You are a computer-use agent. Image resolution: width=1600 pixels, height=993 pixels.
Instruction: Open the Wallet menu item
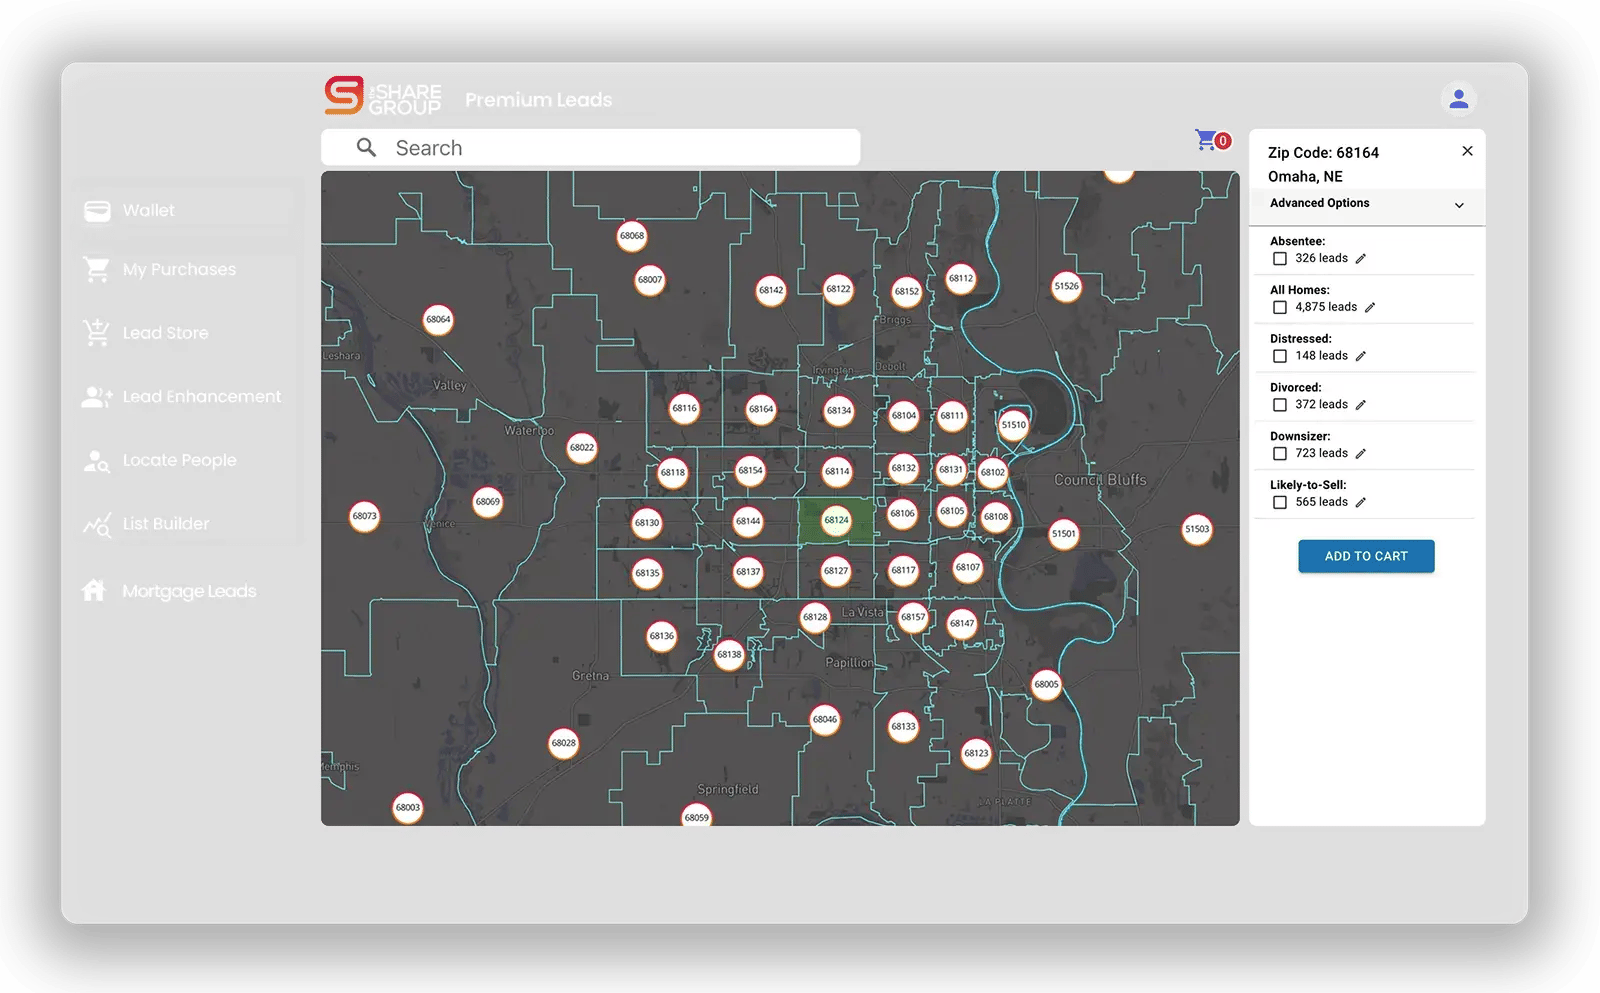(148, 211)
